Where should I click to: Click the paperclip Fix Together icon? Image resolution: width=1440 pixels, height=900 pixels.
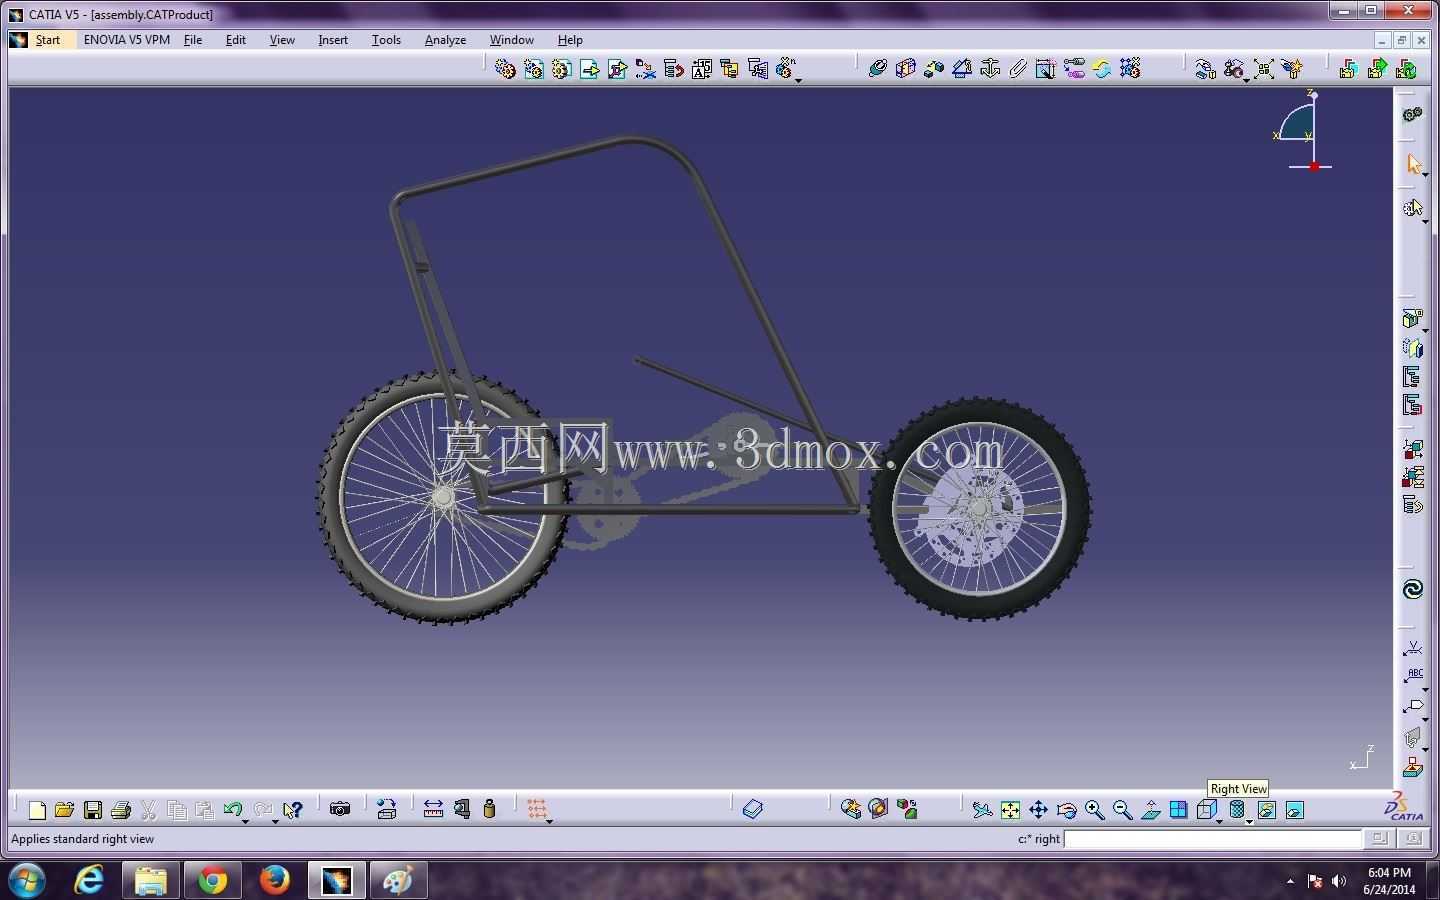click(x=1018, y=69)
